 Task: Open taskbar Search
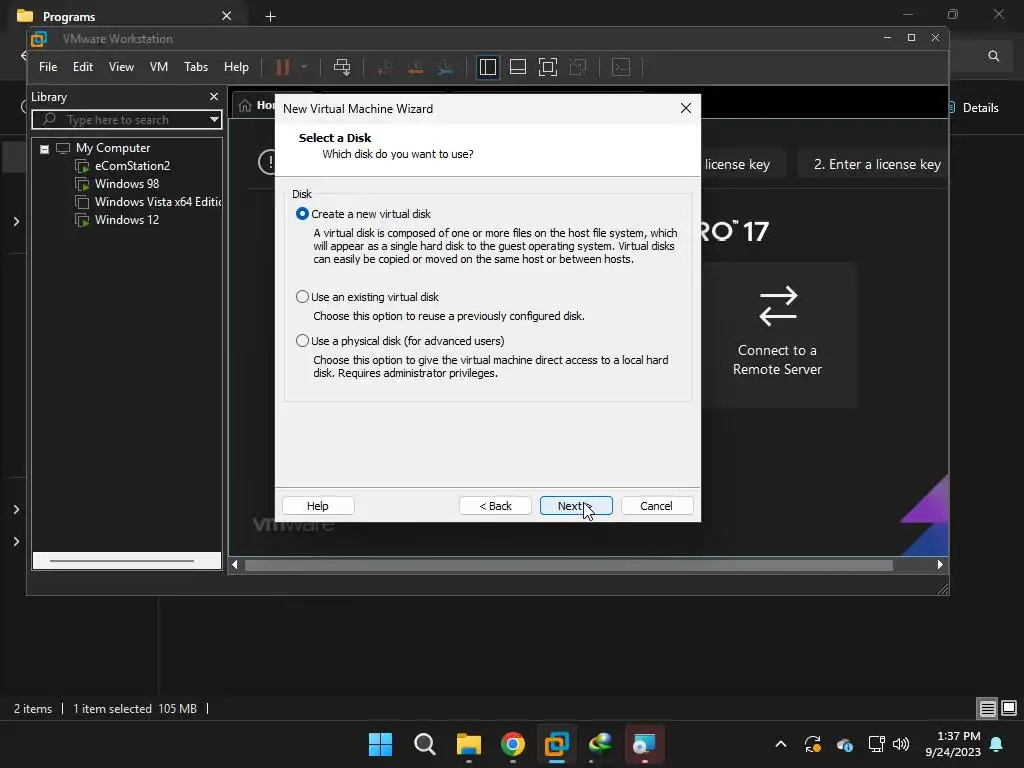tap(424, 744)
